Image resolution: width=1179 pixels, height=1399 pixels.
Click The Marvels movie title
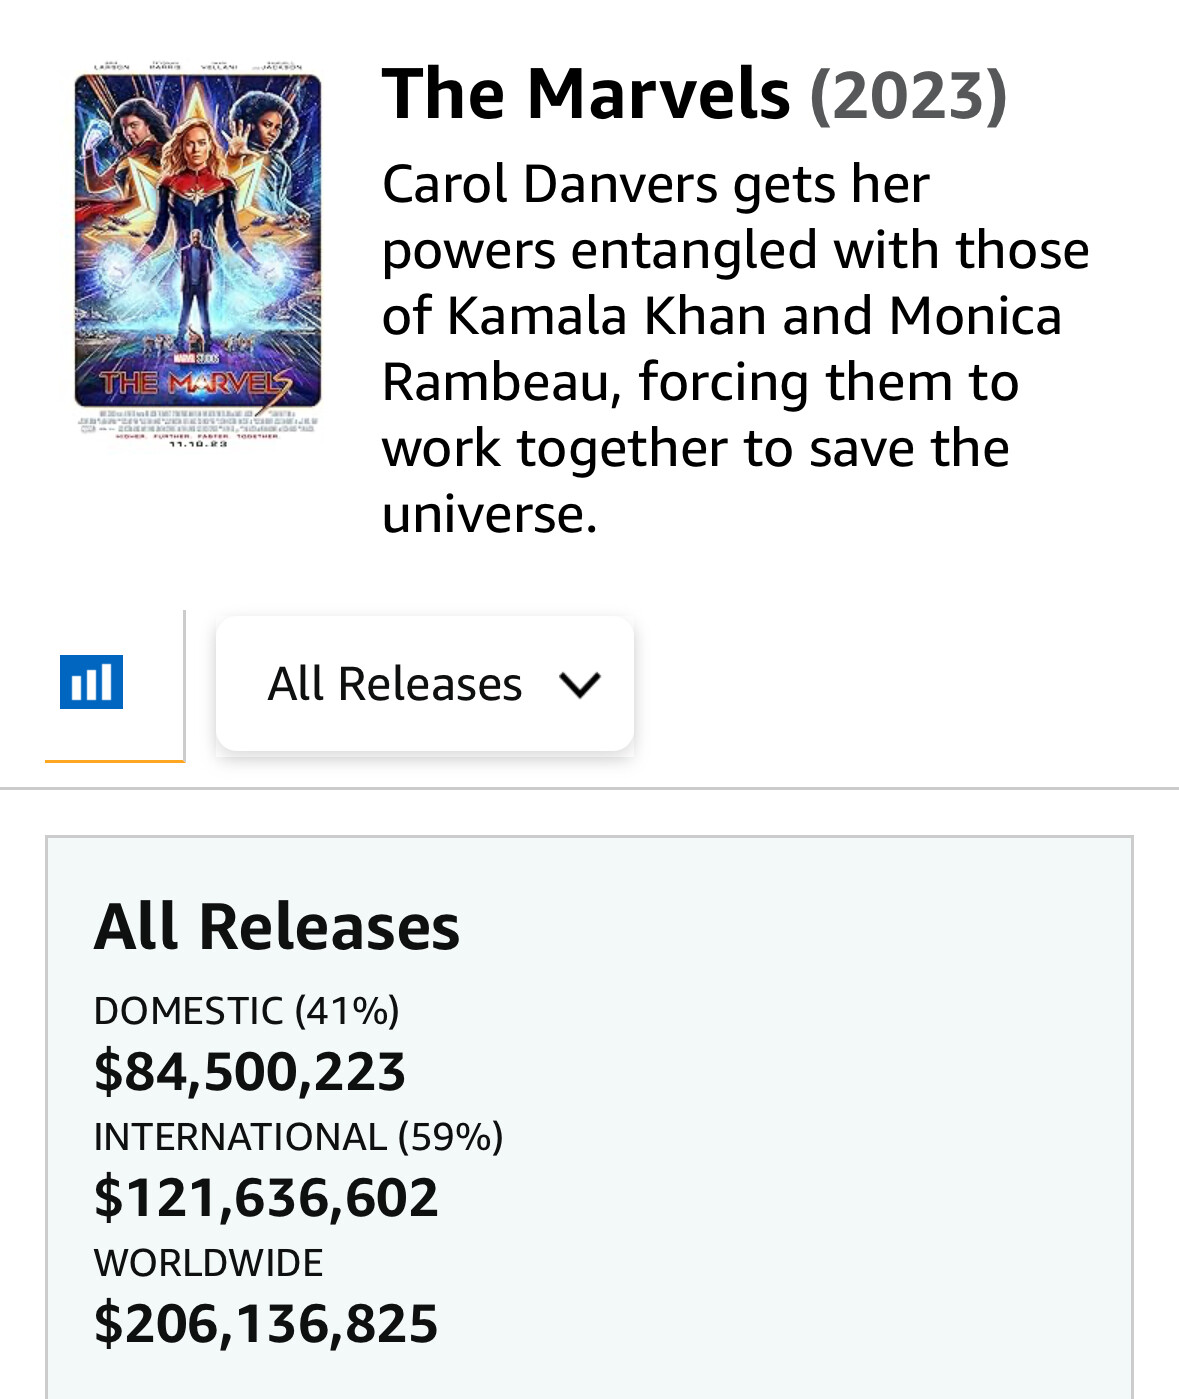coord(586,94)
